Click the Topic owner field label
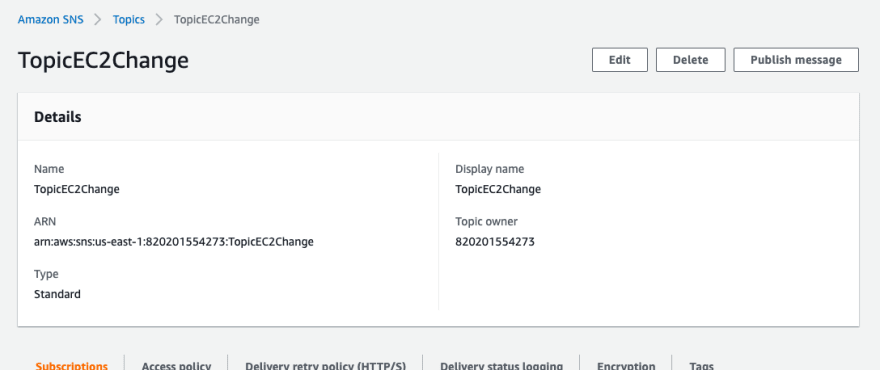 click(x=486, y=221)
